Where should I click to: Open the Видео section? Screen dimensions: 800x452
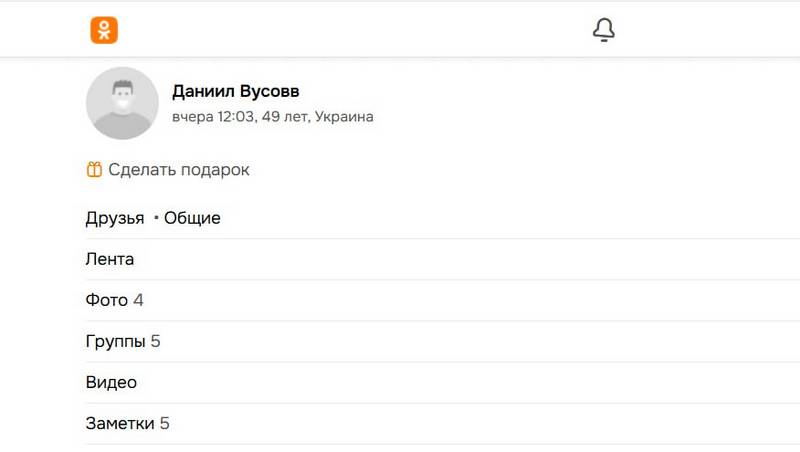111,382
